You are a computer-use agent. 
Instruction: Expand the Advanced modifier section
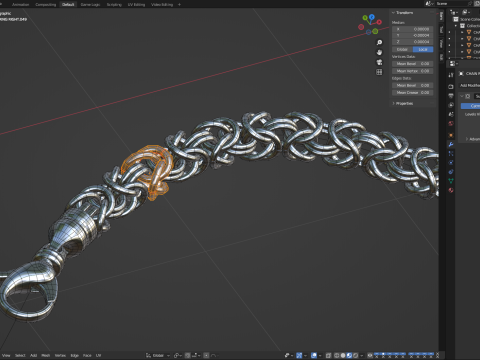point(467,139)
